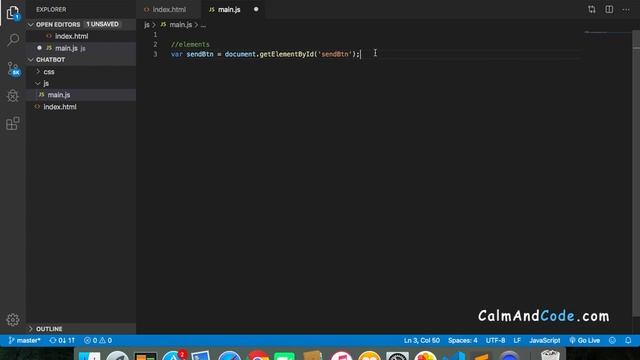
Task: Open the Trash in the Dock
Action: [x=550, y=355]
